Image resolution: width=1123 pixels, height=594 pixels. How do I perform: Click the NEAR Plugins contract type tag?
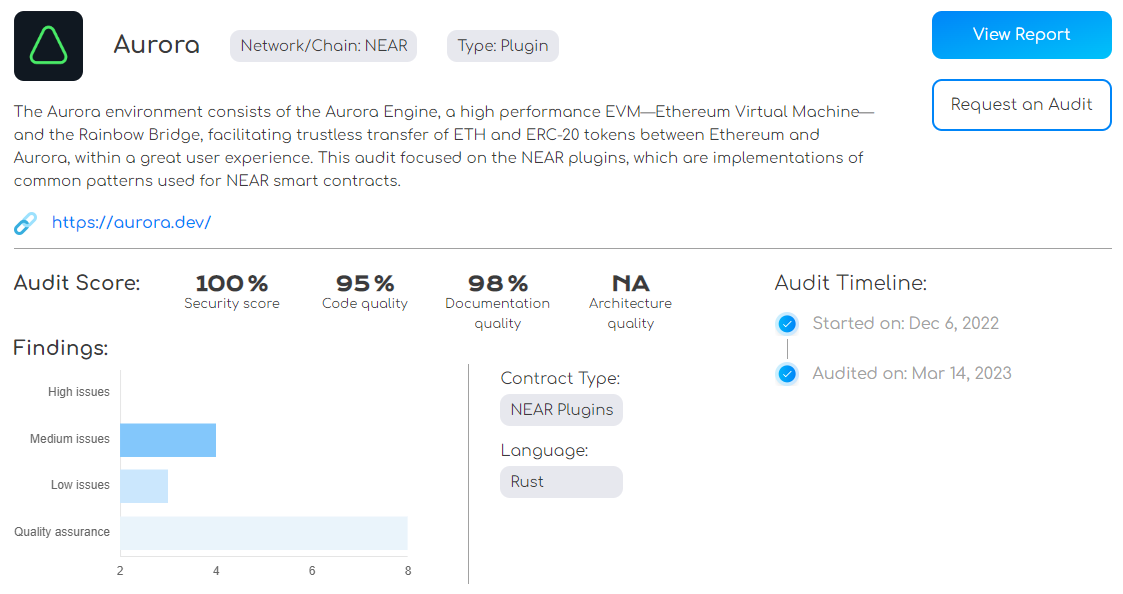(x=561, y=409)
